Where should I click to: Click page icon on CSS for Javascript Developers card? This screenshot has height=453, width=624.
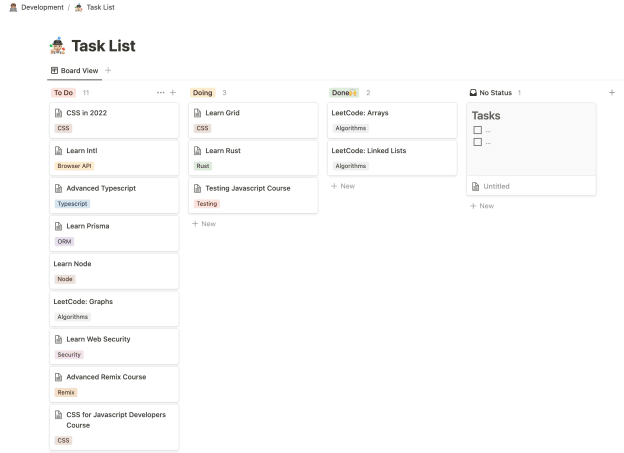pos(58,415)
